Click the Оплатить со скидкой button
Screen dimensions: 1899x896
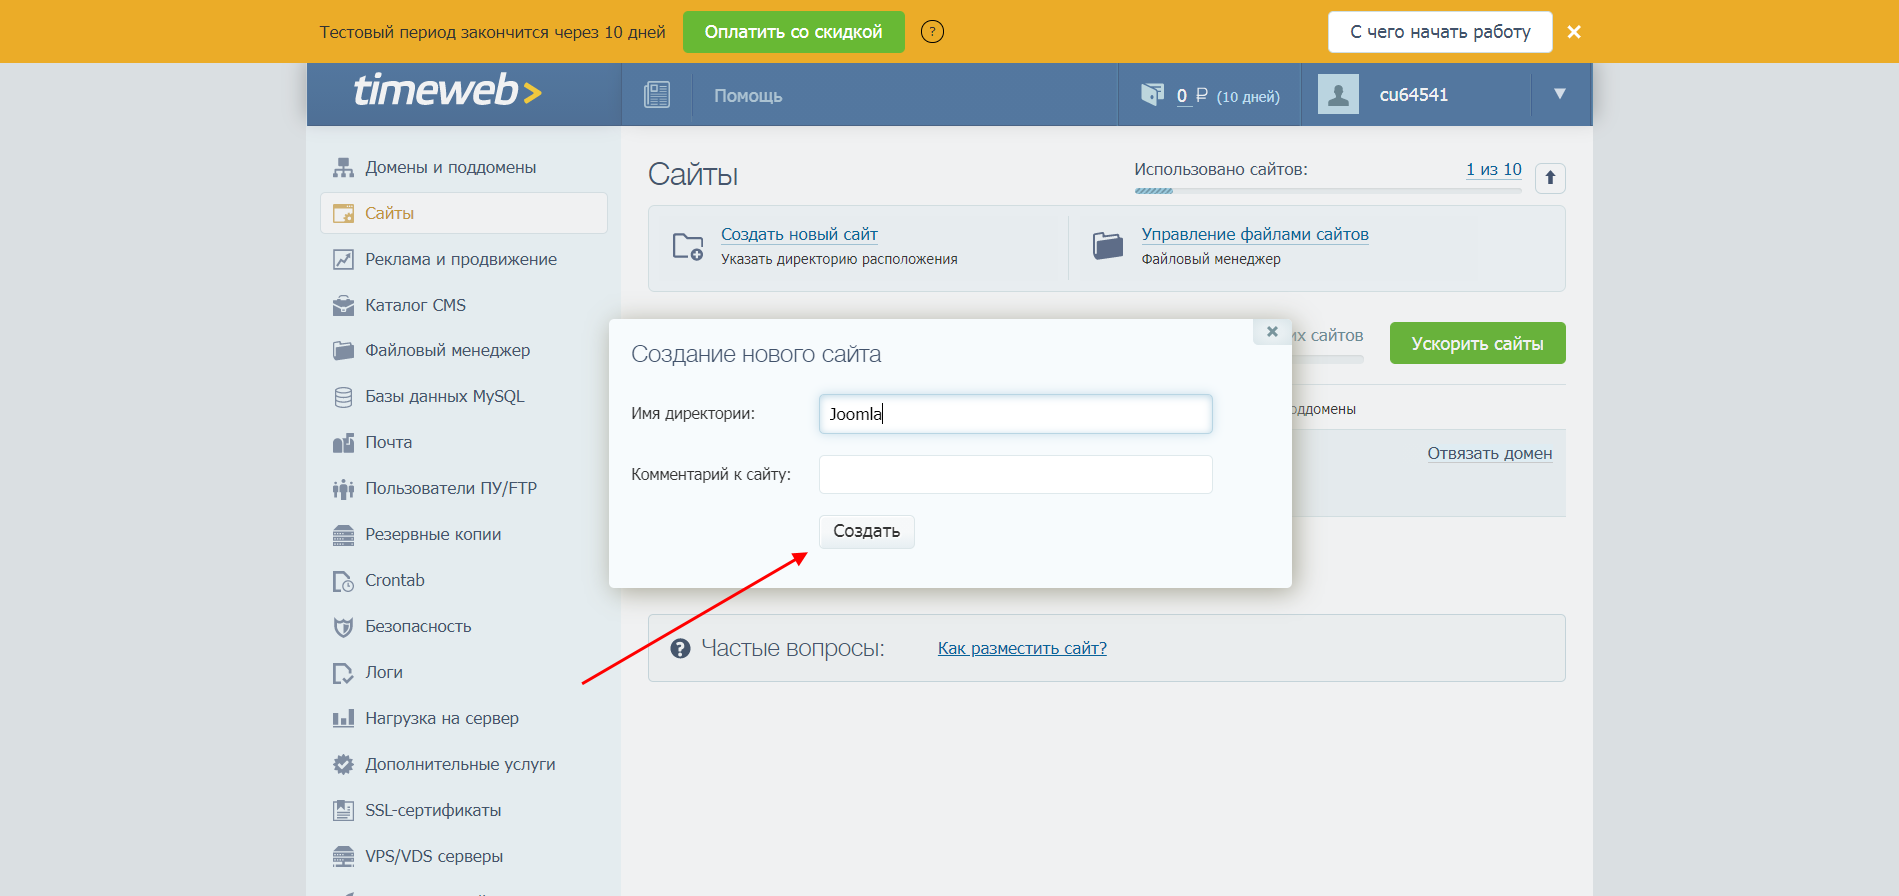[793, 32]
